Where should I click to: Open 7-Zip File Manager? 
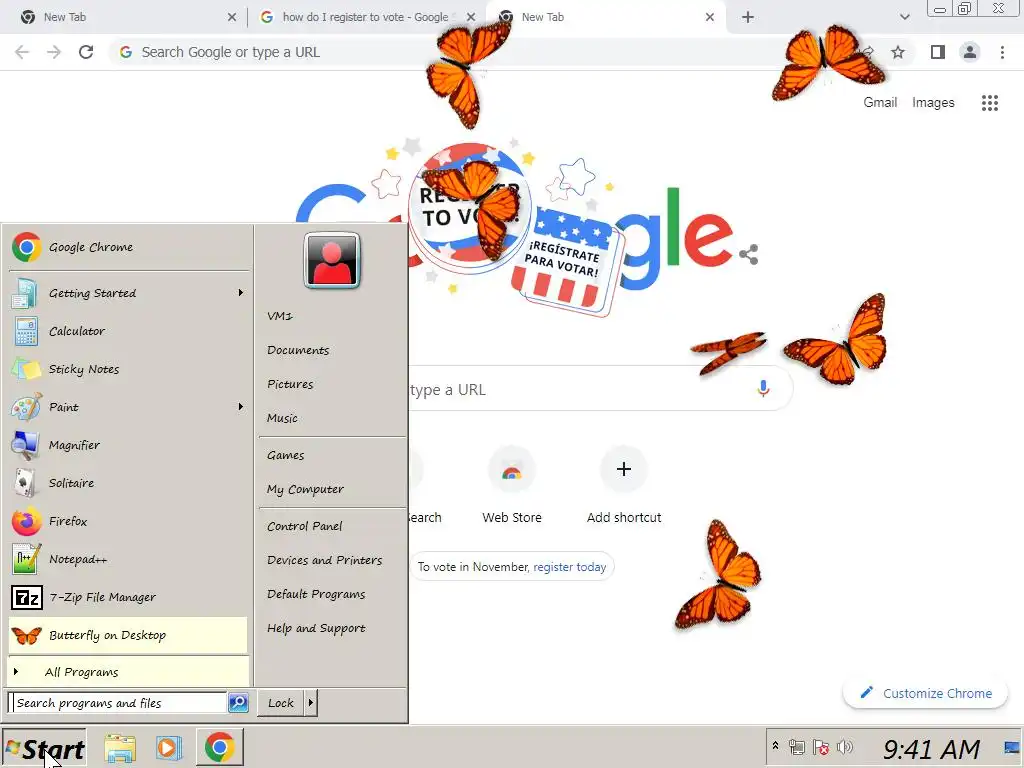pyautogui.click(x=129, y=597)
